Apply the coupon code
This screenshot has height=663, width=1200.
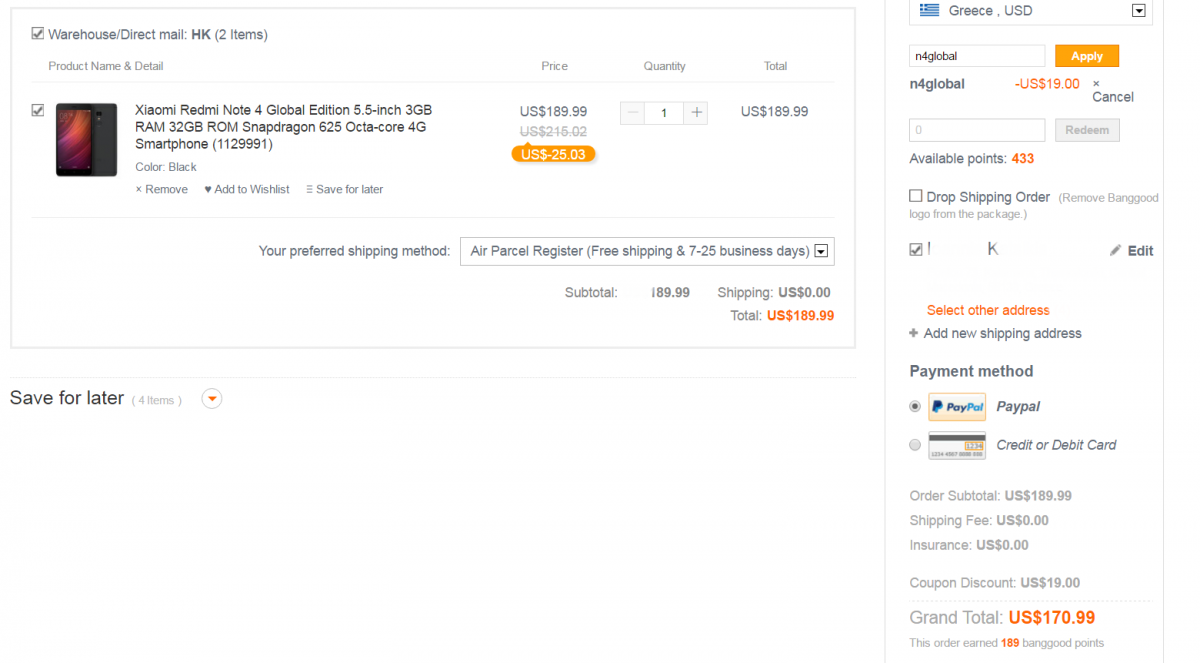(1087, 56)
